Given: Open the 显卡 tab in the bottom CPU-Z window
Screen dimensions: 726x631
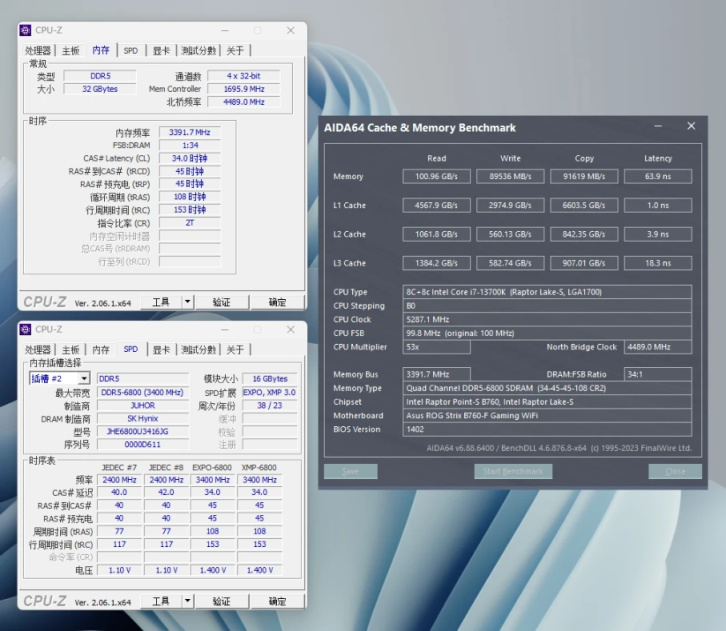Looking at the screenshot, I should 160,350.
